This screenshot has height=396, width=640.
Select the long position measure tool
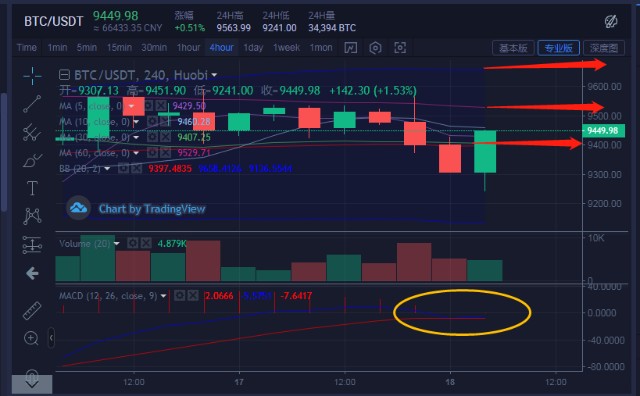[x=32, y=245]
